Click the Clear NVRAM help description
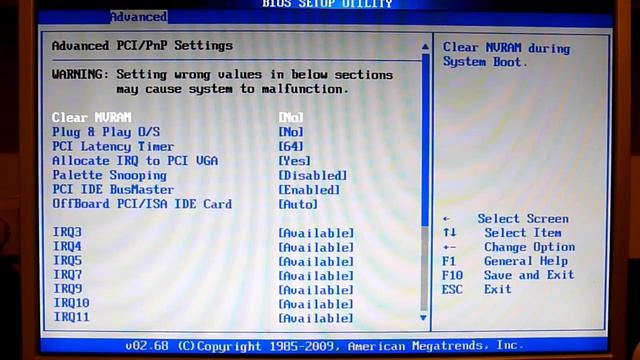The width and height of the screenshot is (640, 360). tap(507, 55)
